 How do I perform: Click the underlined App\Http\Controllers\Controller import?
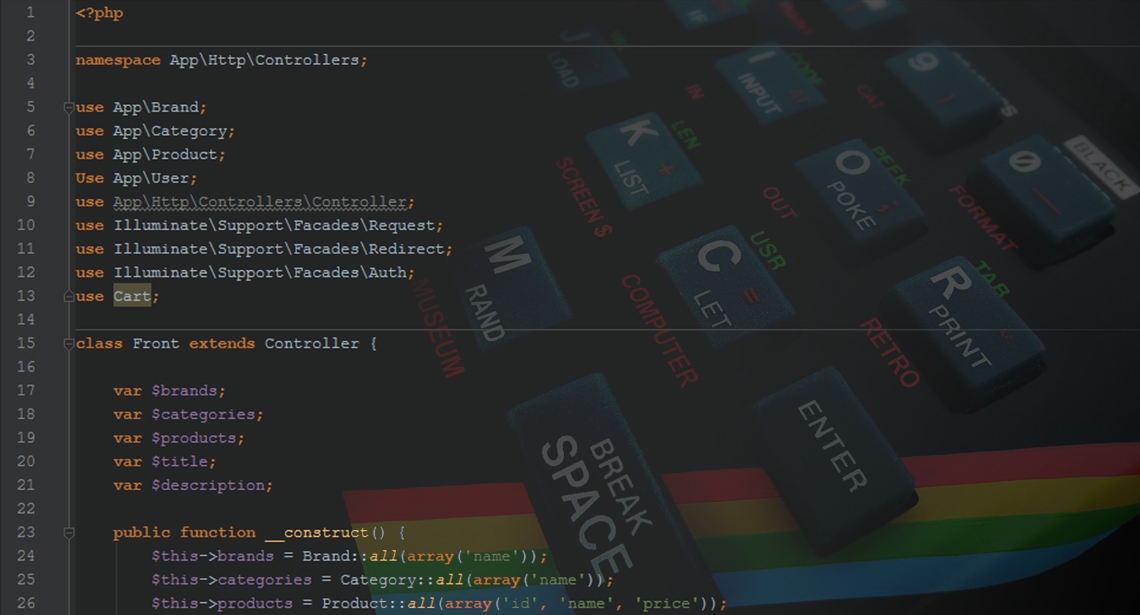pyautogui.click(x=263, y=202)
